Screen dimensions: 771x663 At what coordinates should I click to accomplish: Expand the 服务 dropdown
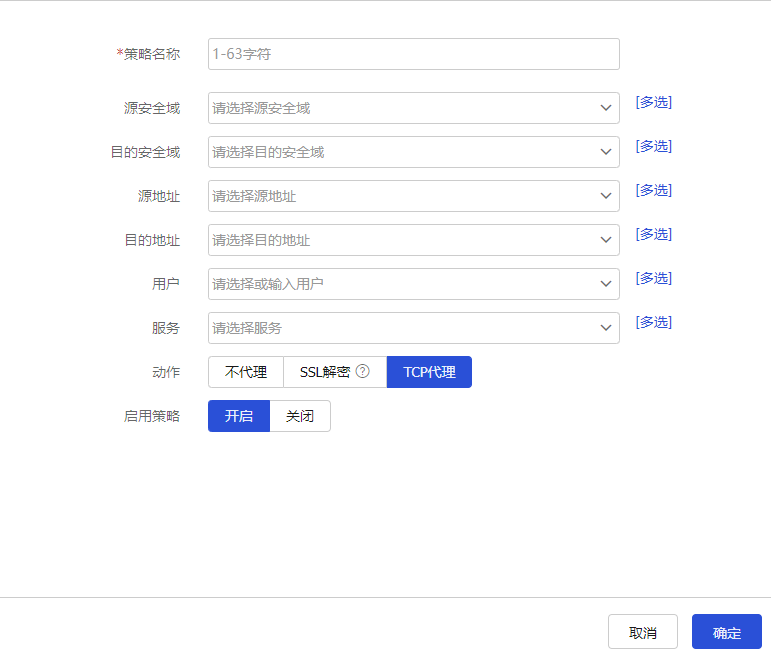(x=413, y=328)
